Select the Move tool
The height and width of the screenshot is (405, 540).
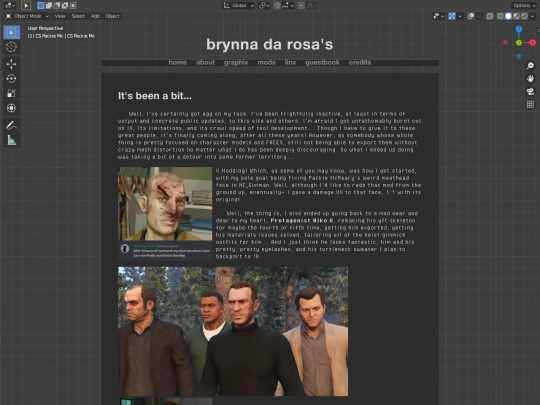coord(11,64)
